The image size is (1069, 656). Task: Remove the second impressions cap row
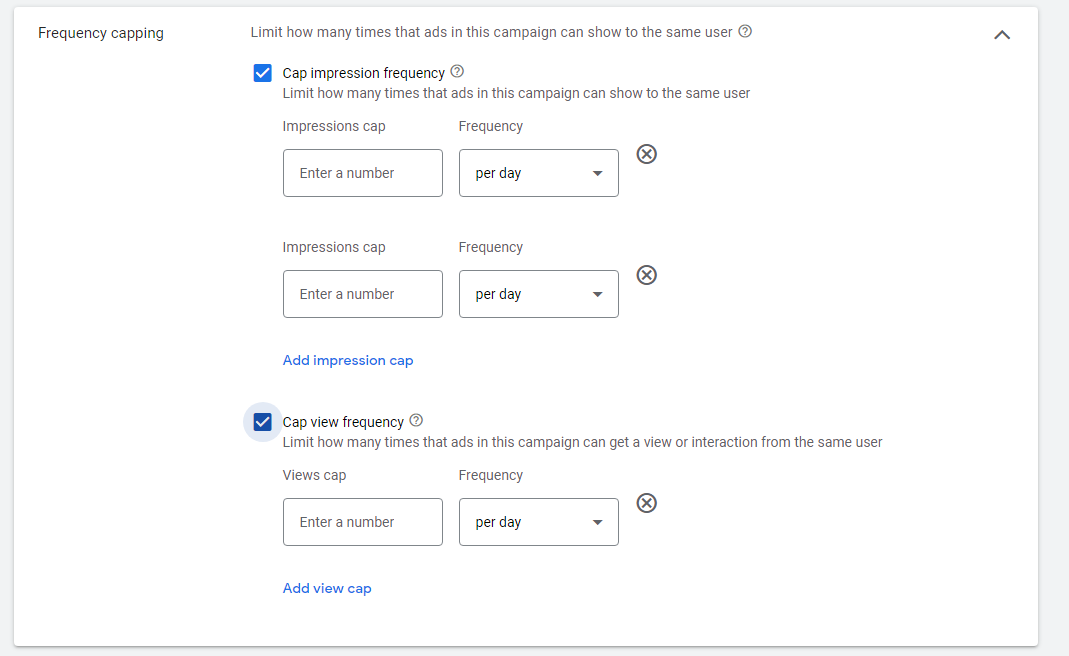tap(647, 275)
